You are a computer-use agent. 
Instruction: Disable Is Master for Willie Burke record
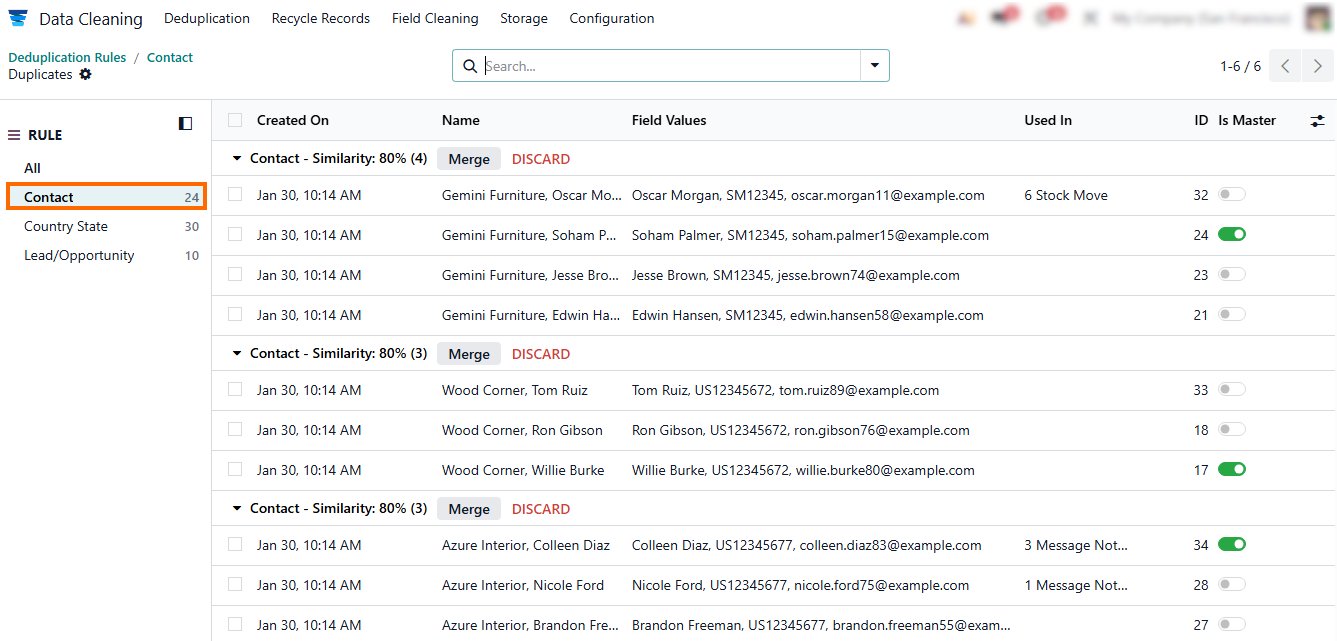(1231, 470)
